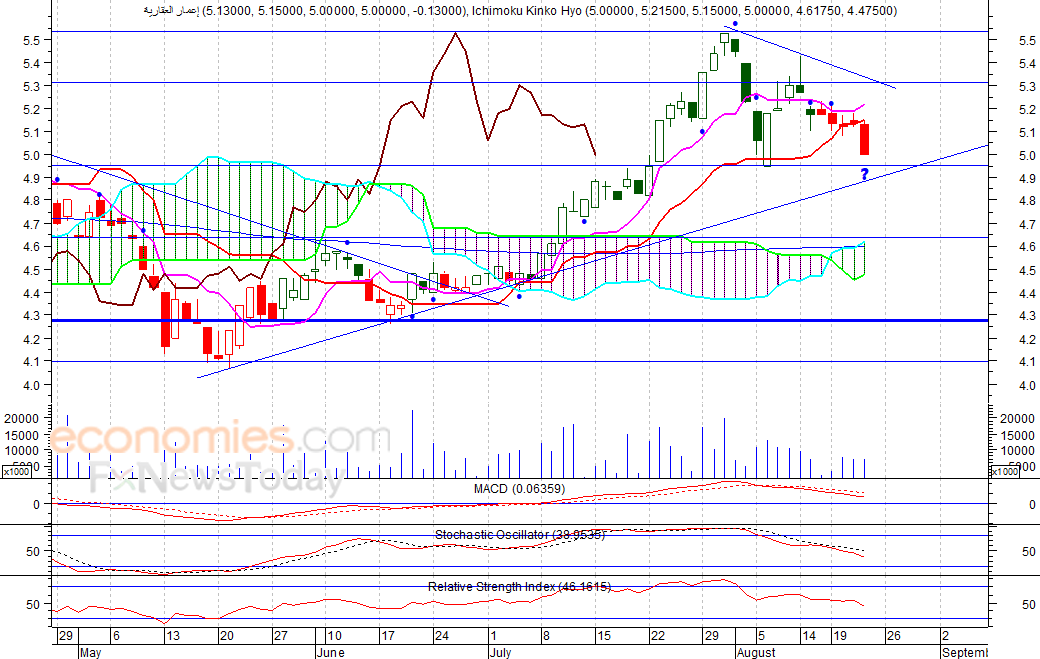
Task: Click the 5.5 value on left price axis
Action: (x=32, y=40)
